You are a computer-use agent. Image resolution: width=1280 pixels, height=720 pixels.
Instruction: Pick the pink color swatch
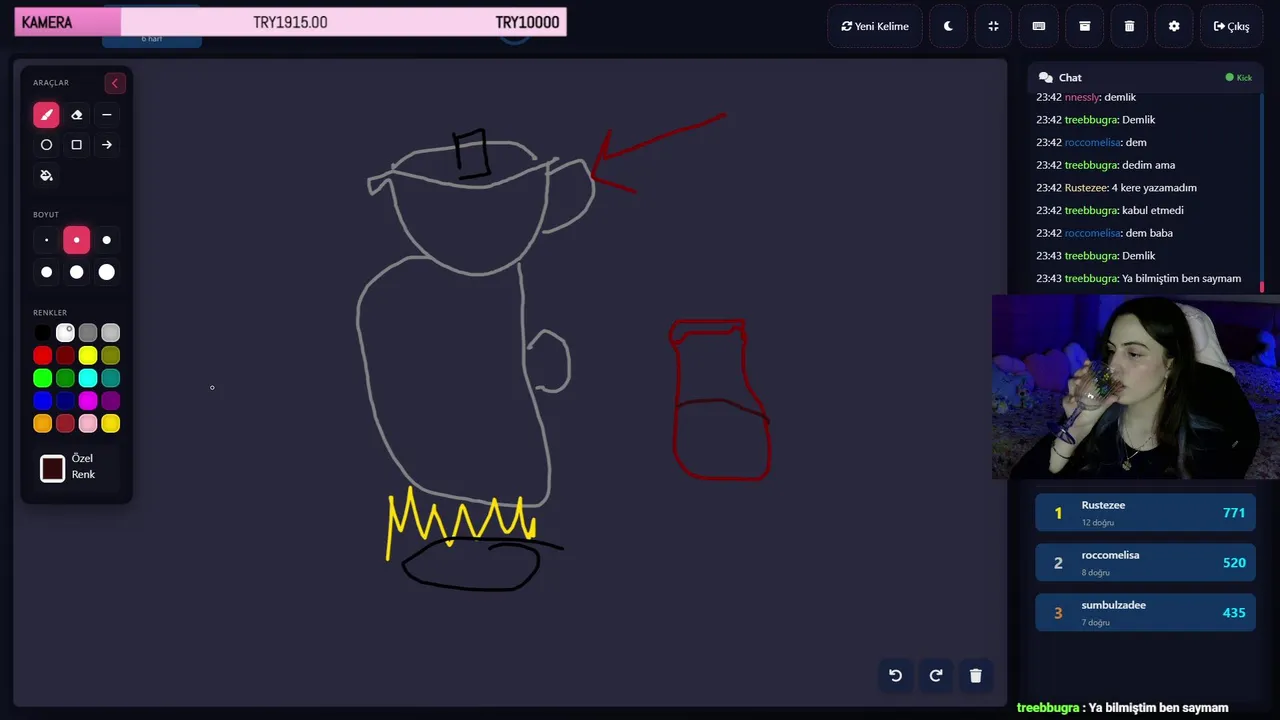88,424
